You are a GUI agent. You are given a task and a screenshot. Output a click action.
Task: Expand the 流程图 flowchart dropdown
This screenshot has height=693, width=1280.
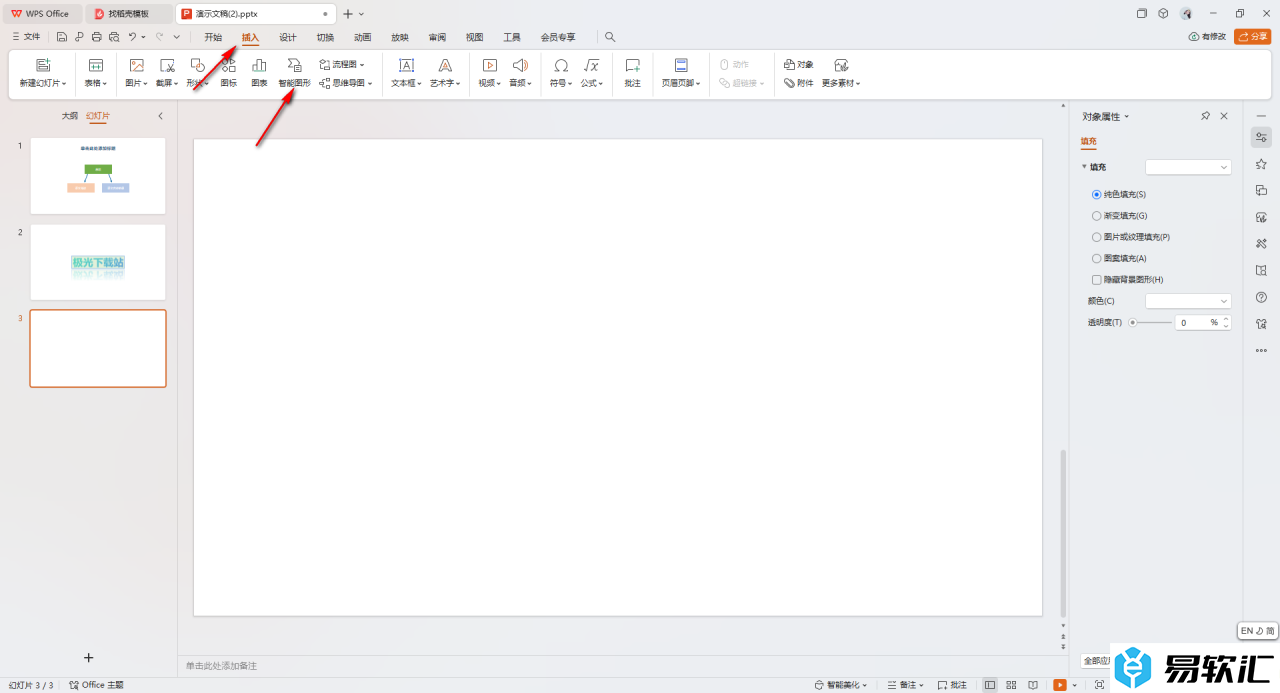tap(342, 64)
